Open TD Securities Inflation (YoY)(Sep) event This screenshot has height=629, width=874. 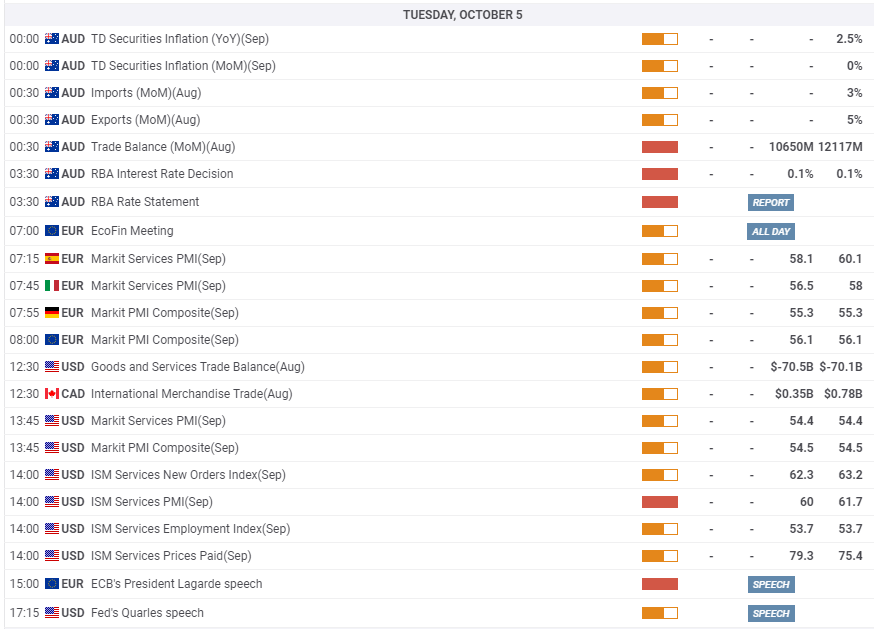click(180, 39)
